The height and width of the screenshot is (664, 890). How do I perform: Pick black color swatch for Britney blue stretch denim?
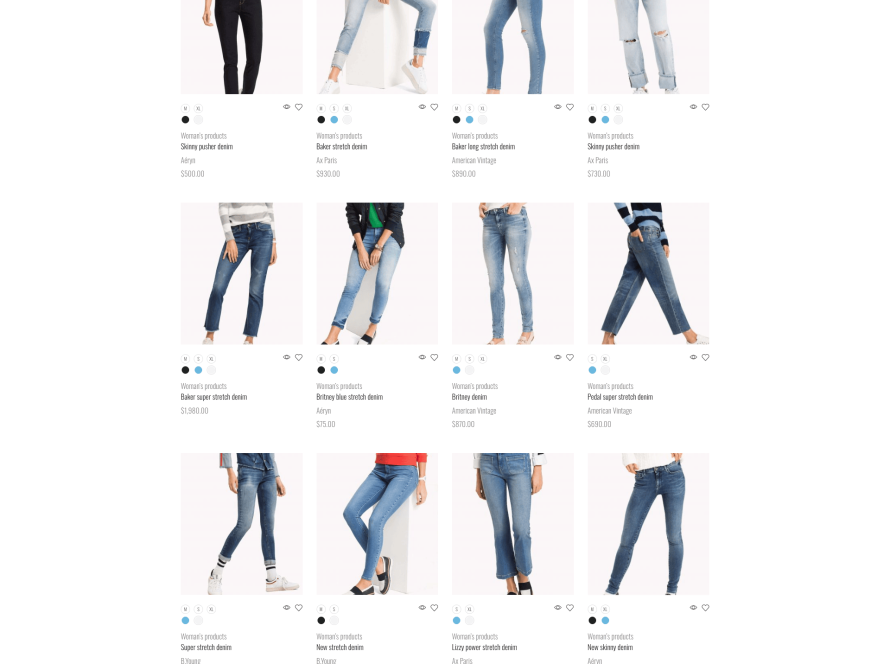pyautogui.click(x=321, y=370)
